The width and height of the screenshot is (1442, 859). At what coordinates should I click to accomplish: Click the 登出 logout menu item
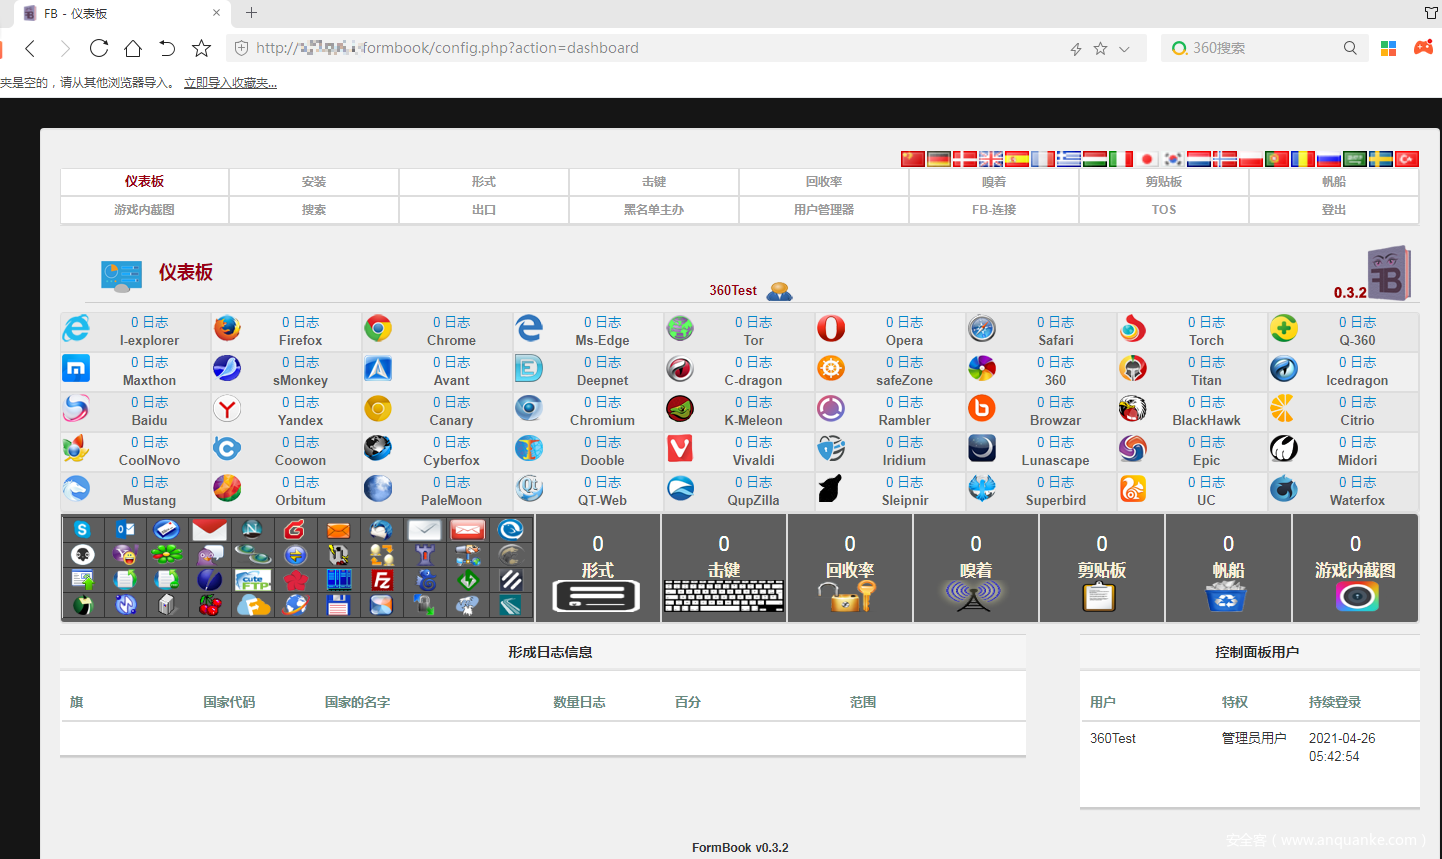pos(1334,209)
